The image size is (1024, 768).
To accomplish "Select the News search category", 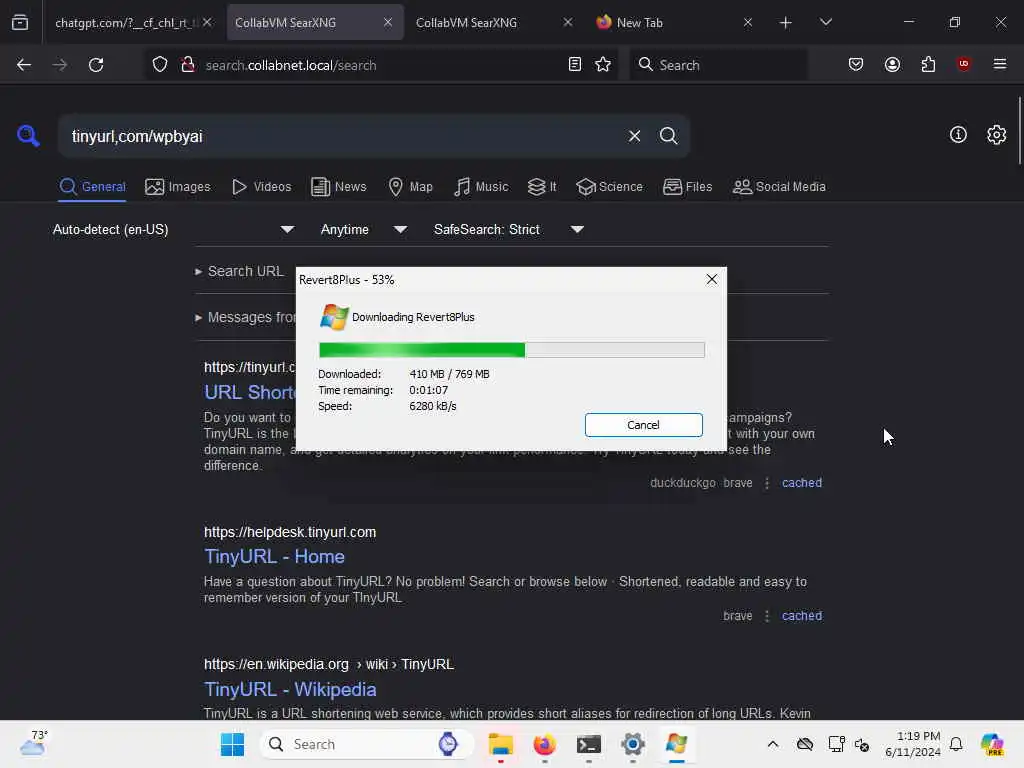I will pos(339,187).
